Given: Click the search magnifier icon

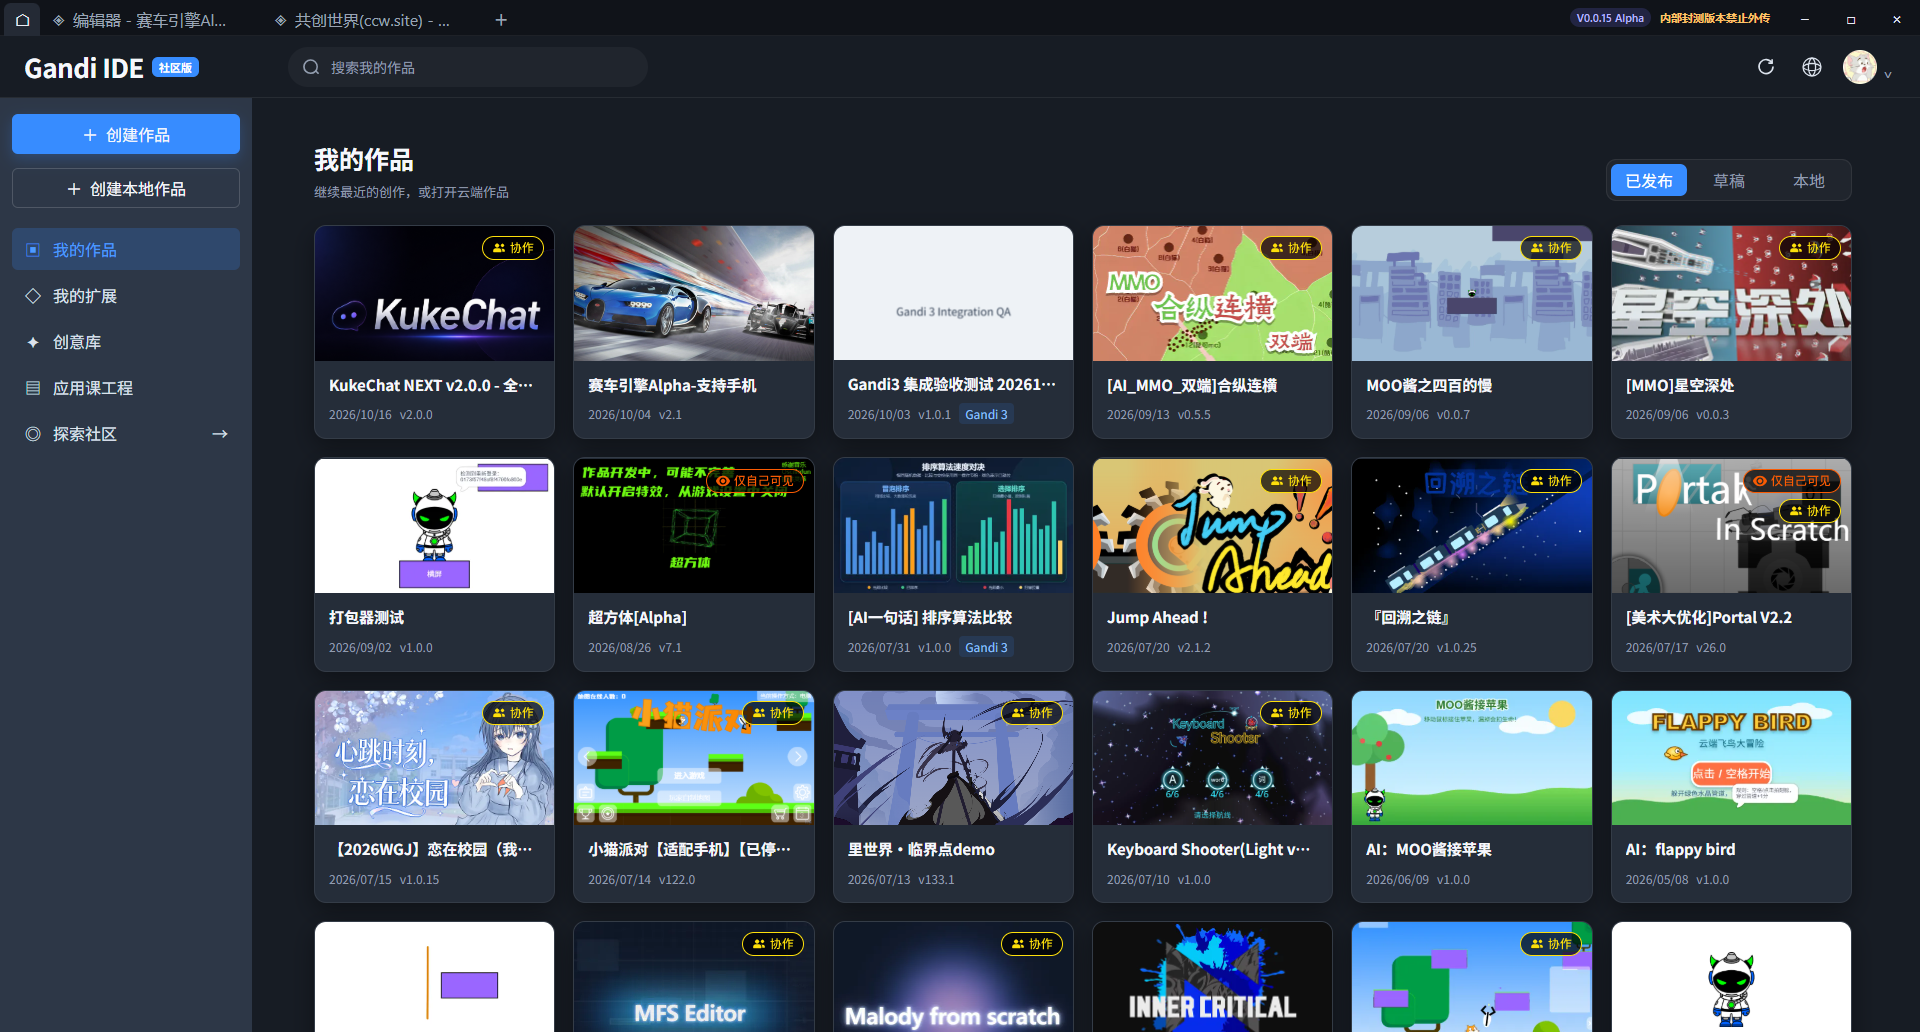Looking at the screenshot, I should 311,67.
